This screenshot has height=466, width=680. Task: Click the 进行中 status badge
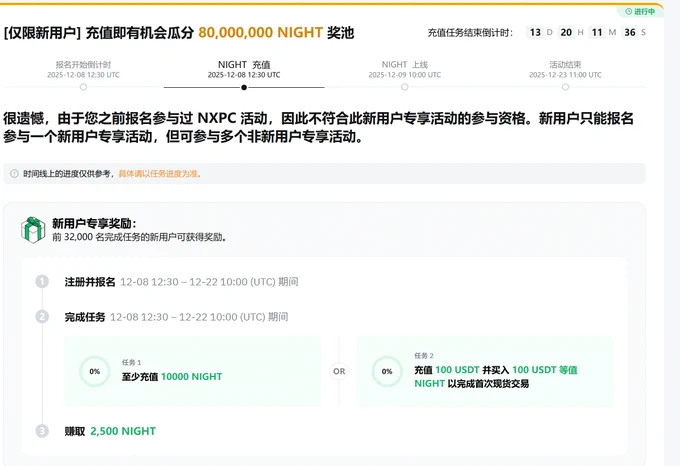tap(640, 12)
